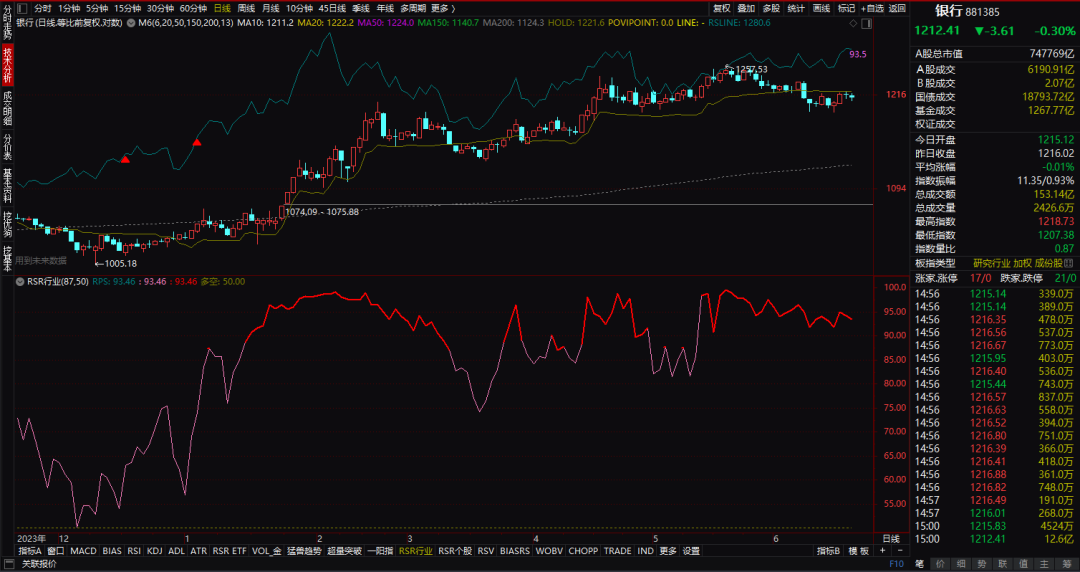Open the 分价表 sidebar tab
Image resolution: width=1080 pixels, height=572 pixels.
coord(8,147)
